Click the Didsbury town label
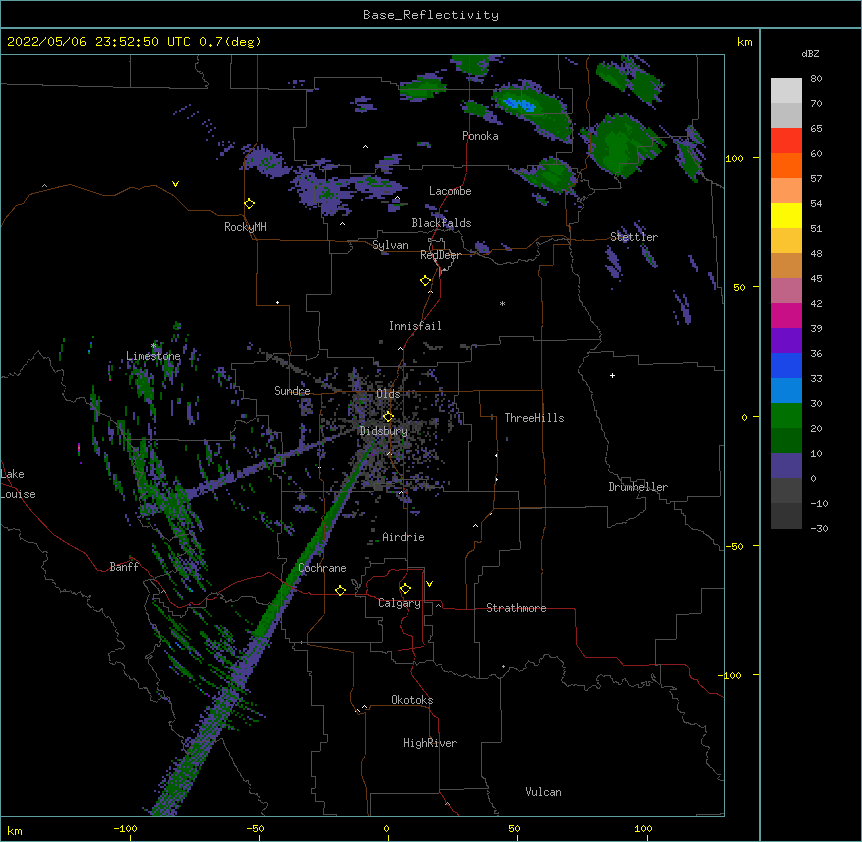Viewport: 862px width, 842px height. pos(383,431)
